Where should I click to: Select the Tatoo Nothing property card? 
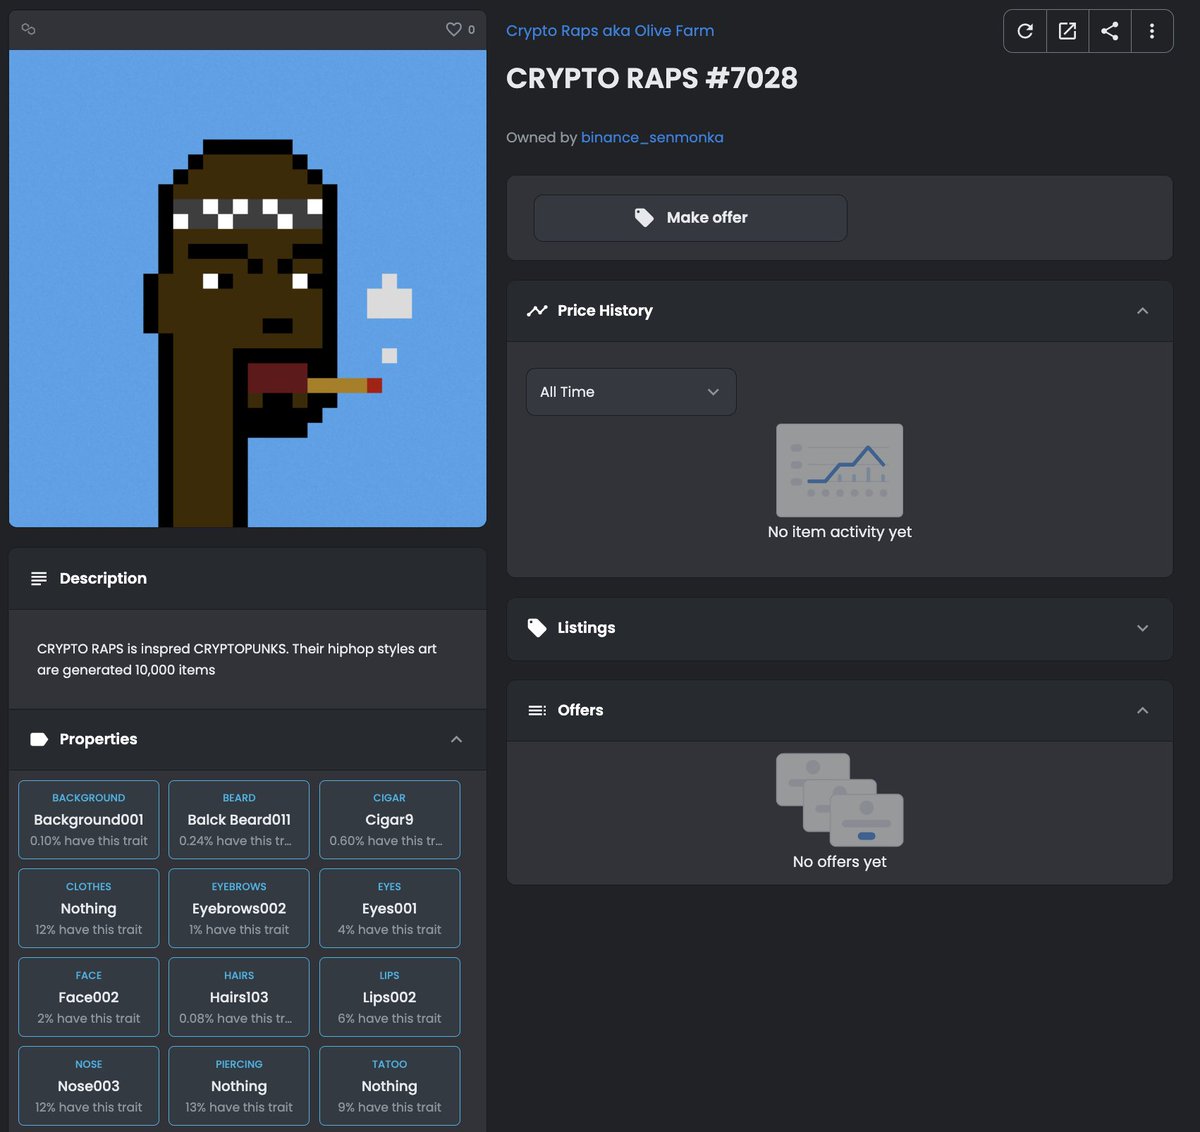coord(390,1086)
